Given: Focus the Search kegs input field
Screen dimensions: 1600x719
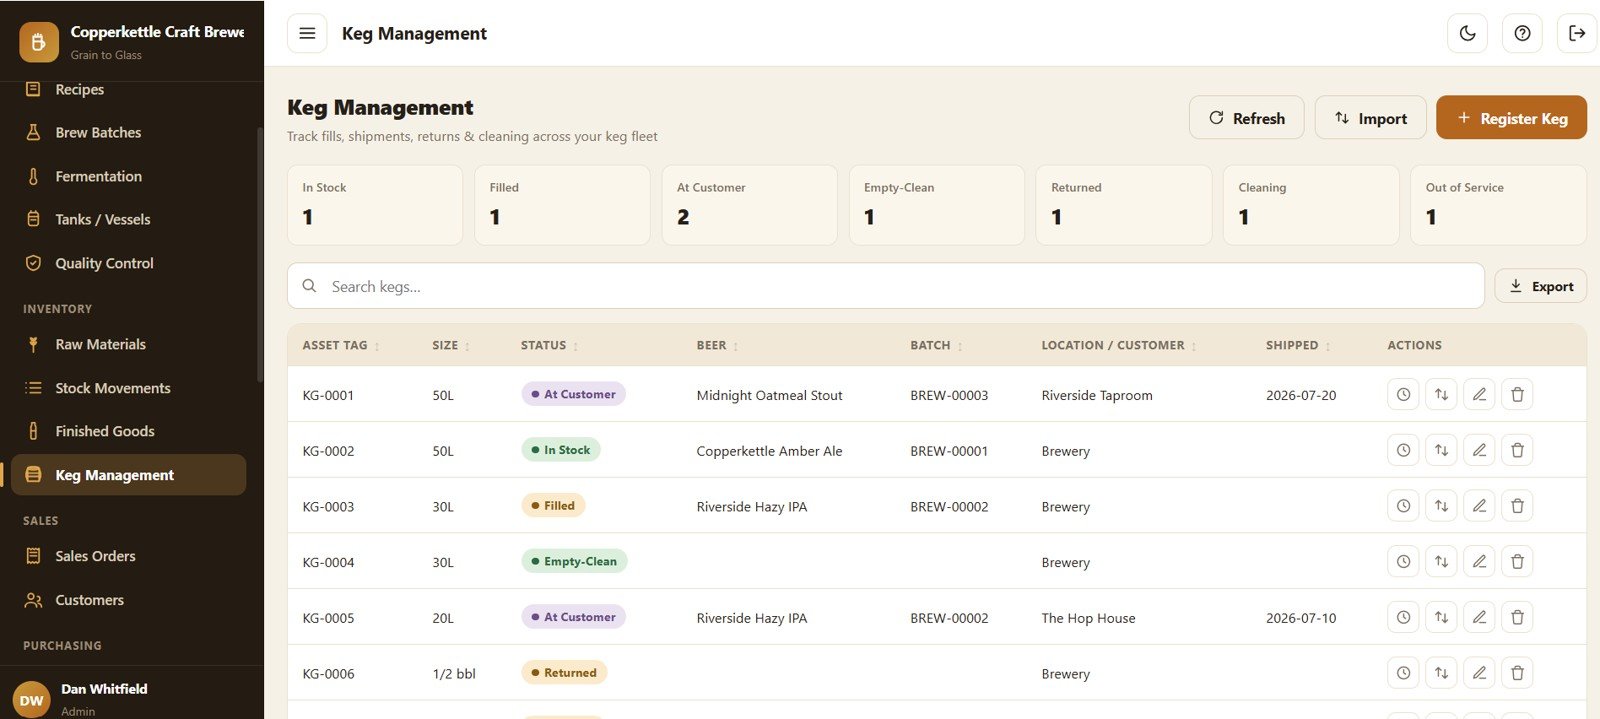Looking at the screenshot, I should pyautogui.click(x=886, y=286).
